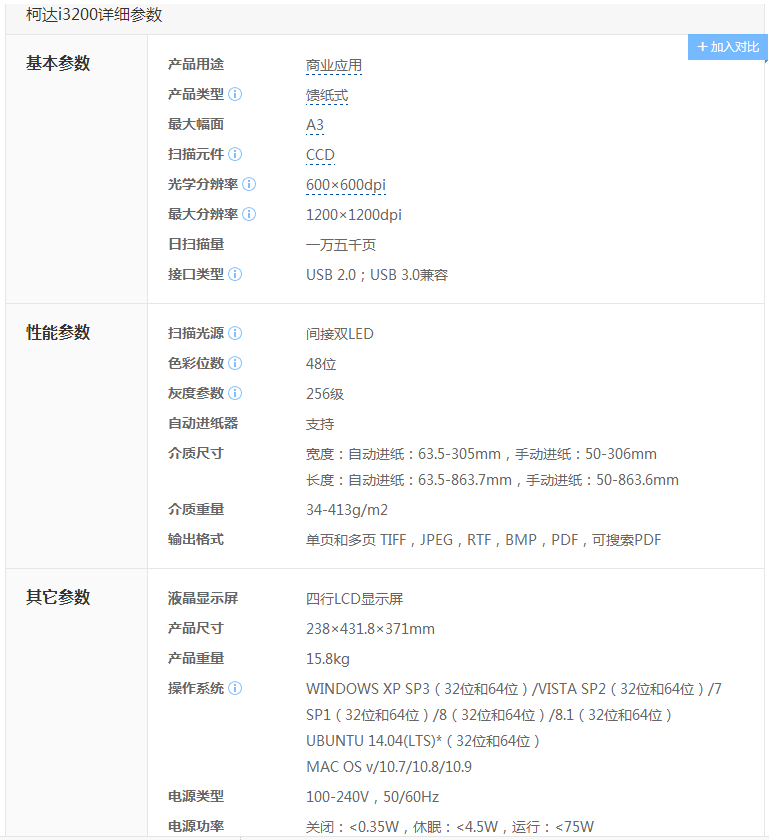Follow the CCD link

(x=320, y=155)
